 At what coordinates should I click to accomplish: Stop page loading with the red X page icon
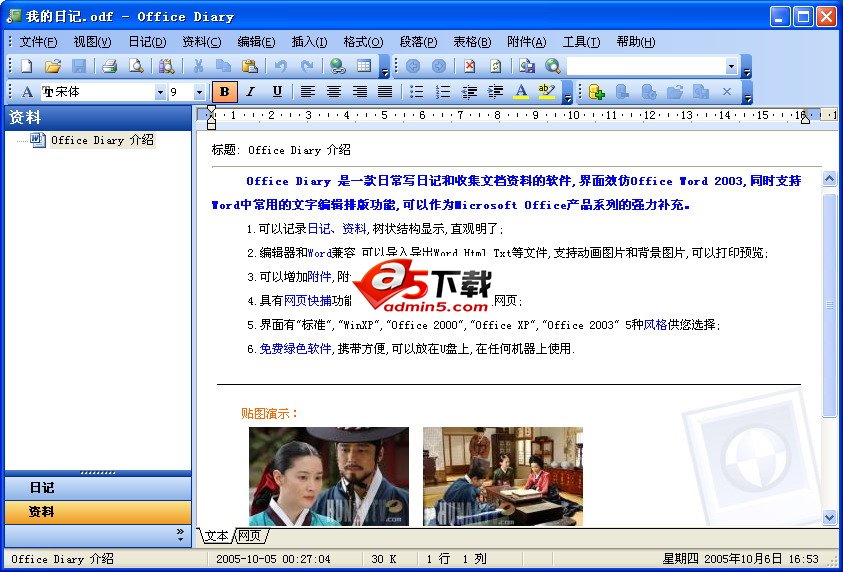(469, 66)
